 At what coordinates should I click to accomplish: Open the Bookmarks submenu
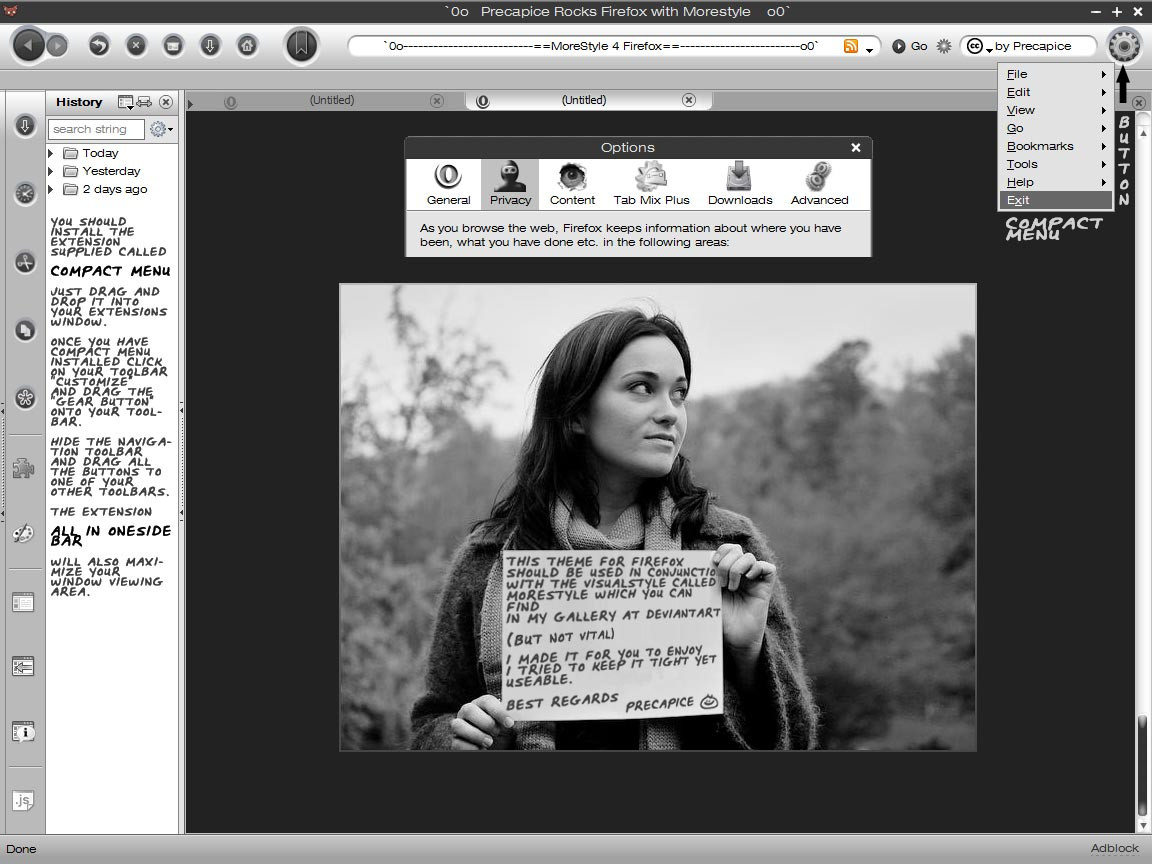(x=1056, y=146)
